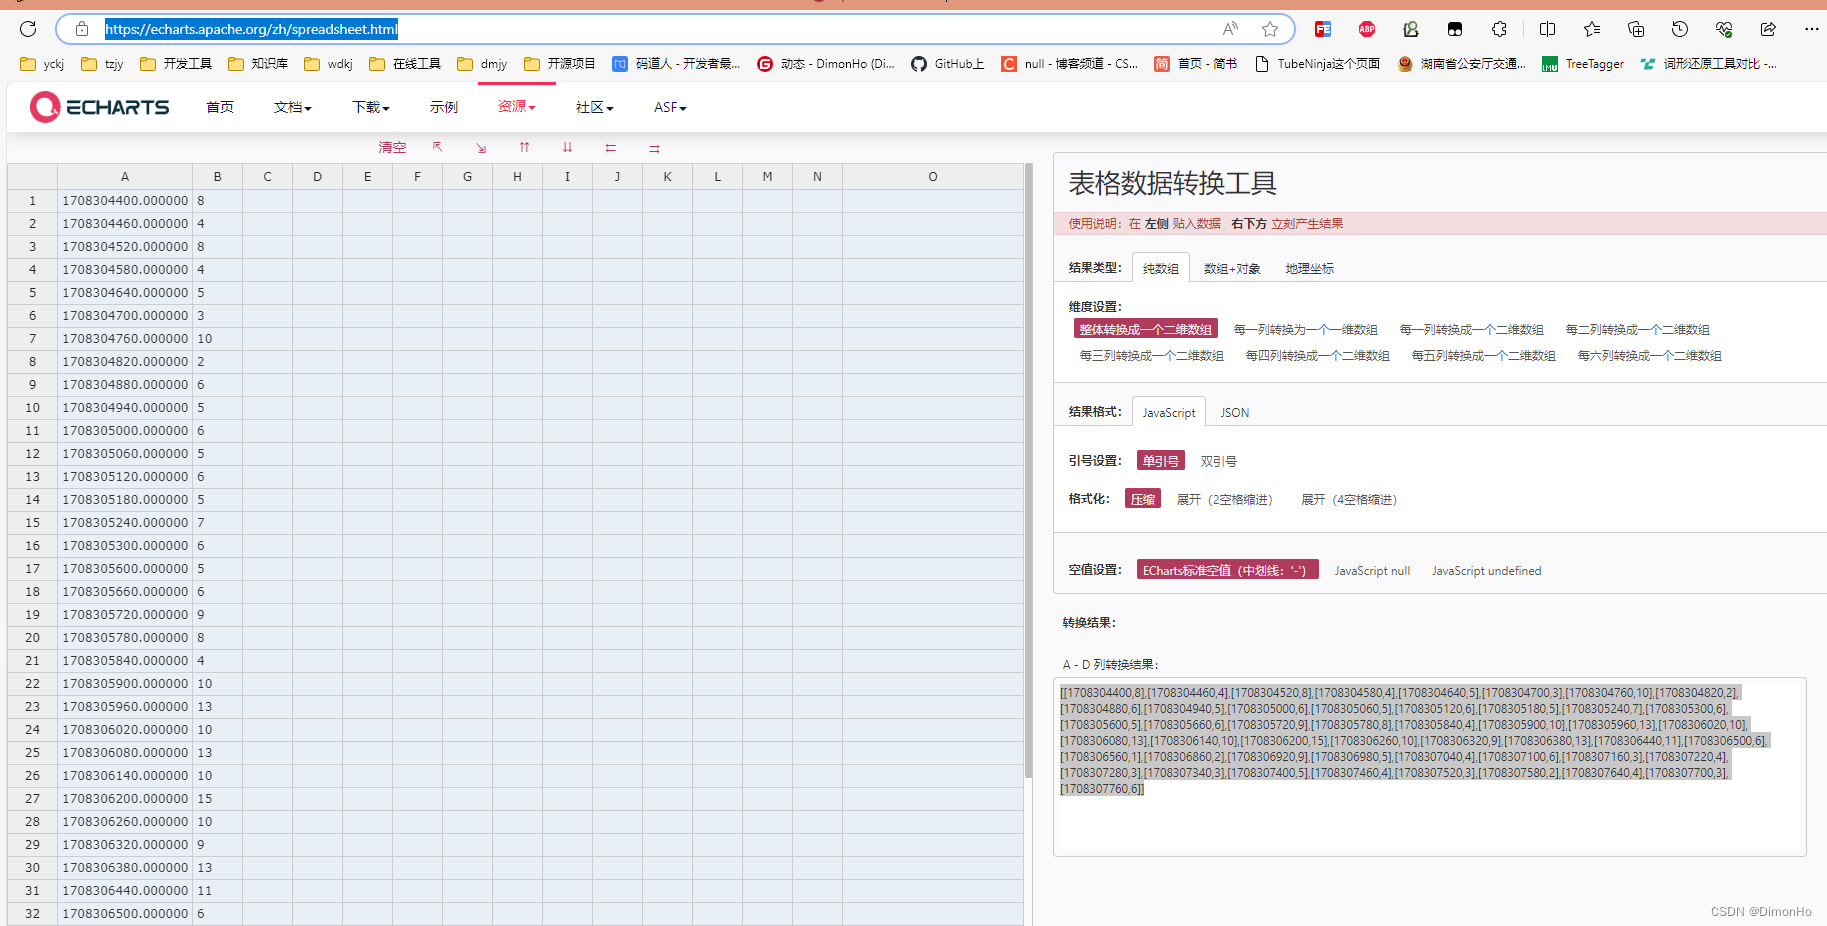Select 每二列转换成一个二维数组 dimension option

pyautogui.click(x=1637, y=329)
